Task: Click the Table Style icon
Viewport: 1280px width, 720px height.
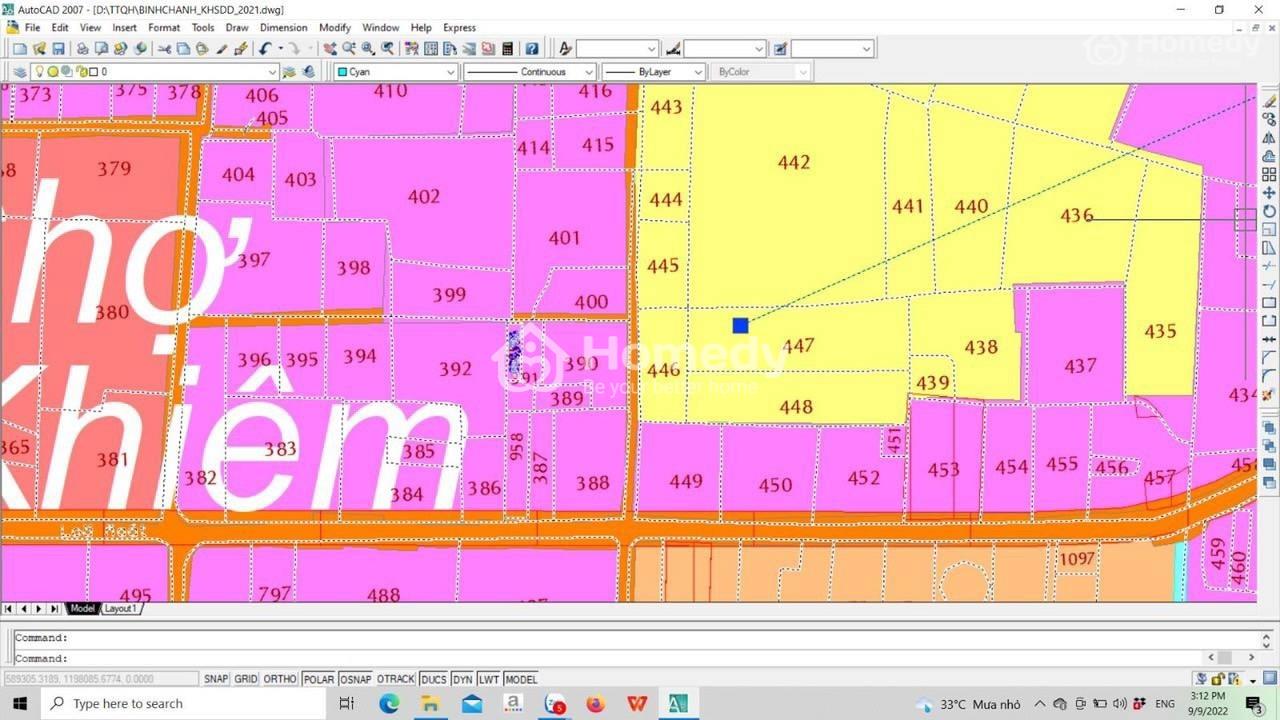Action: (780, 48)
